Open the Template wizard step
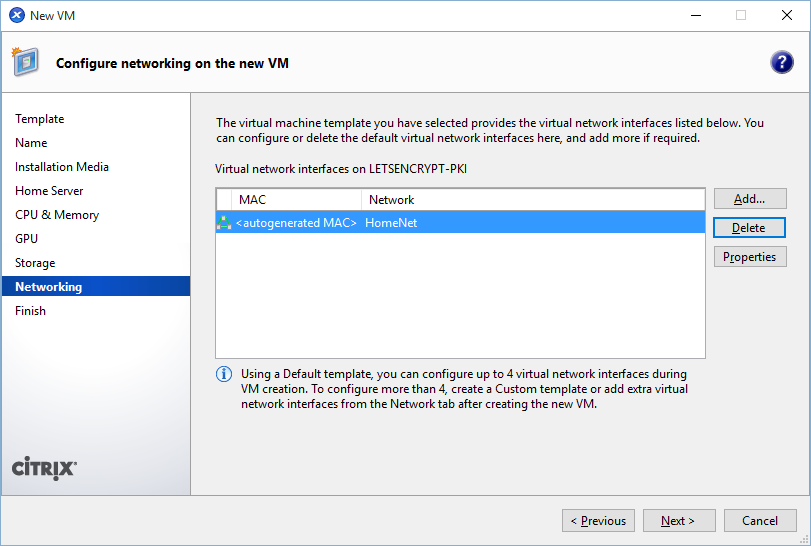The height and width of the screenshot is (546, 811). tap(40, 119)
